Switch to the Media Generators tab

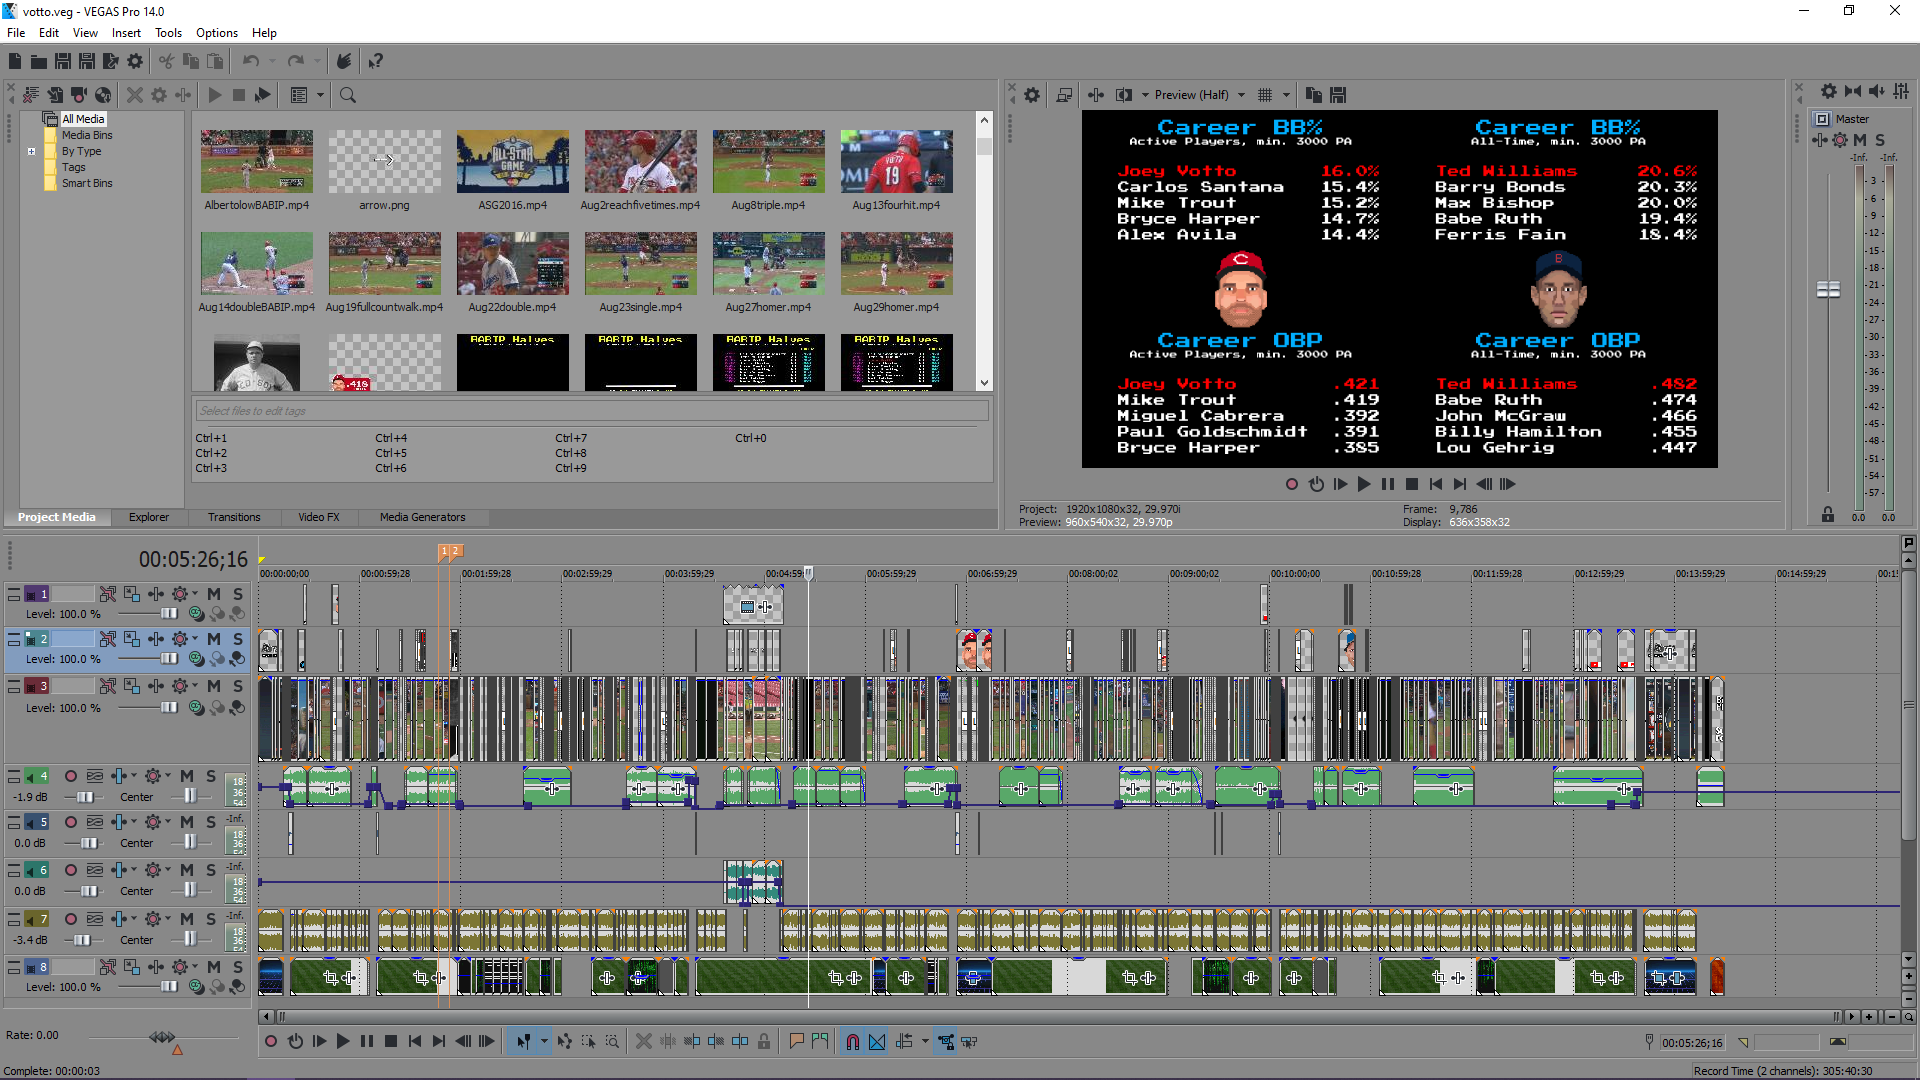[x=423, y=517]
